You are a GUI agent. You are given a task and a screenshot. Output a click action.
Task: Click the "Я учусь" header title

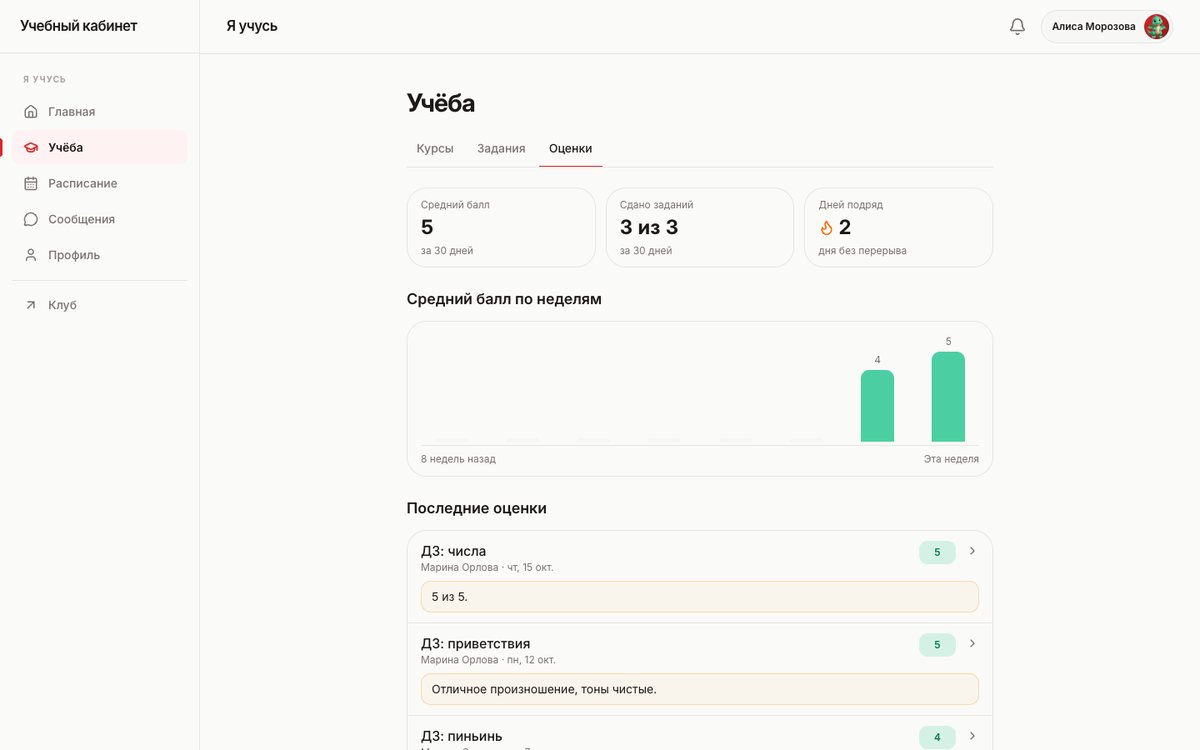(x=252, y=26)
